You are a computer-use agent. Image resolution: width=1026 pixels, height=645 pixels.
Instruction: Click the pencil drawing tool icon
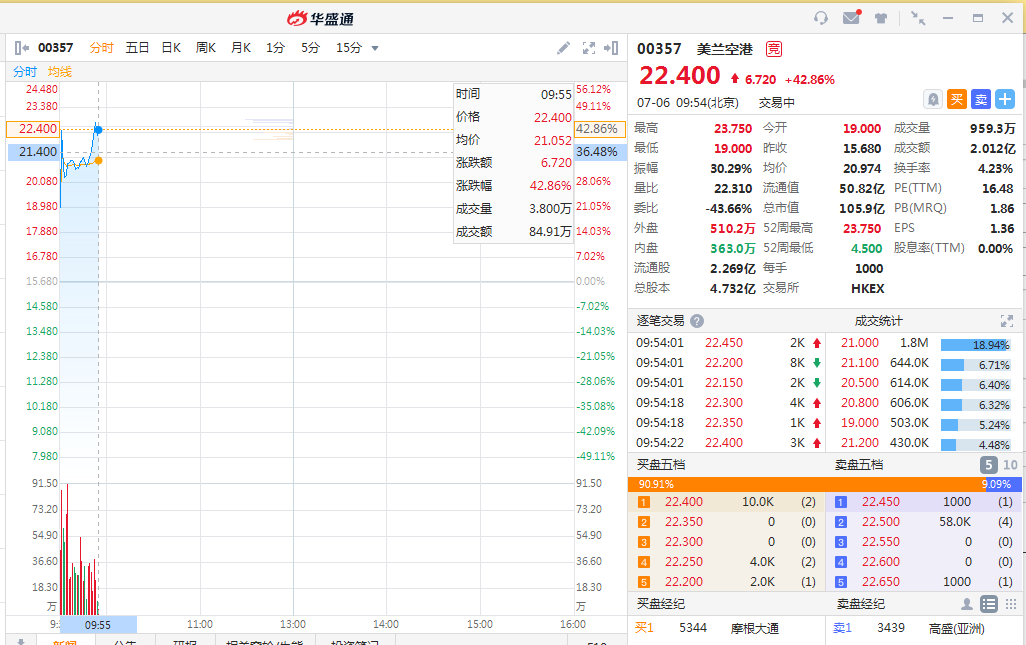coord(564,48)
